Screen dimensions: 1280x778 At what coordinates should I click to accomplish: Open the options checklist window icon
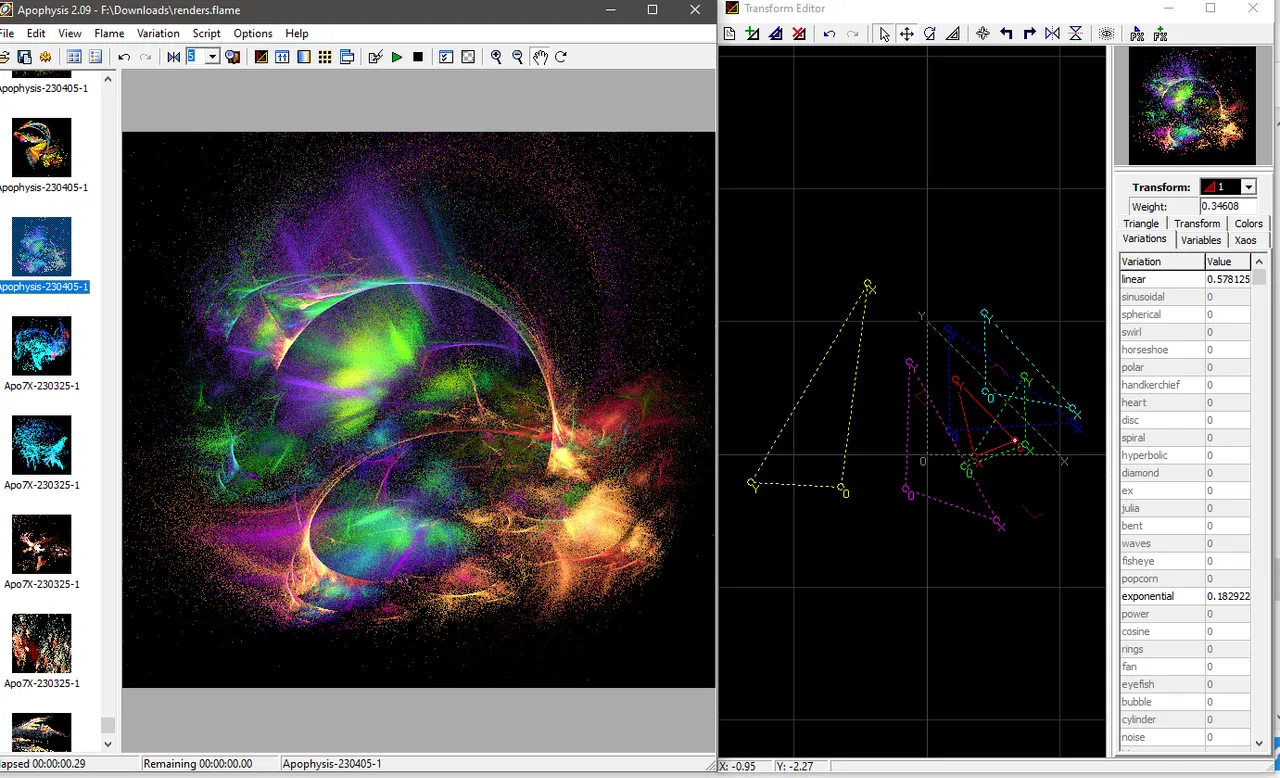pos(446,57)
